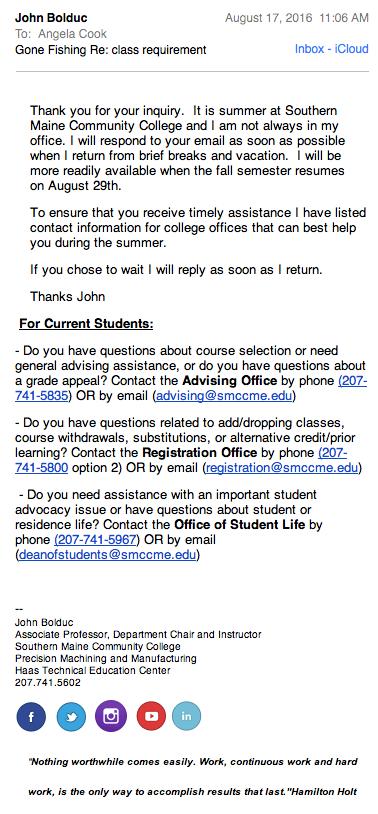
Task: Call Student Life number 207-741-5967
Action: [x=97, y=539]
